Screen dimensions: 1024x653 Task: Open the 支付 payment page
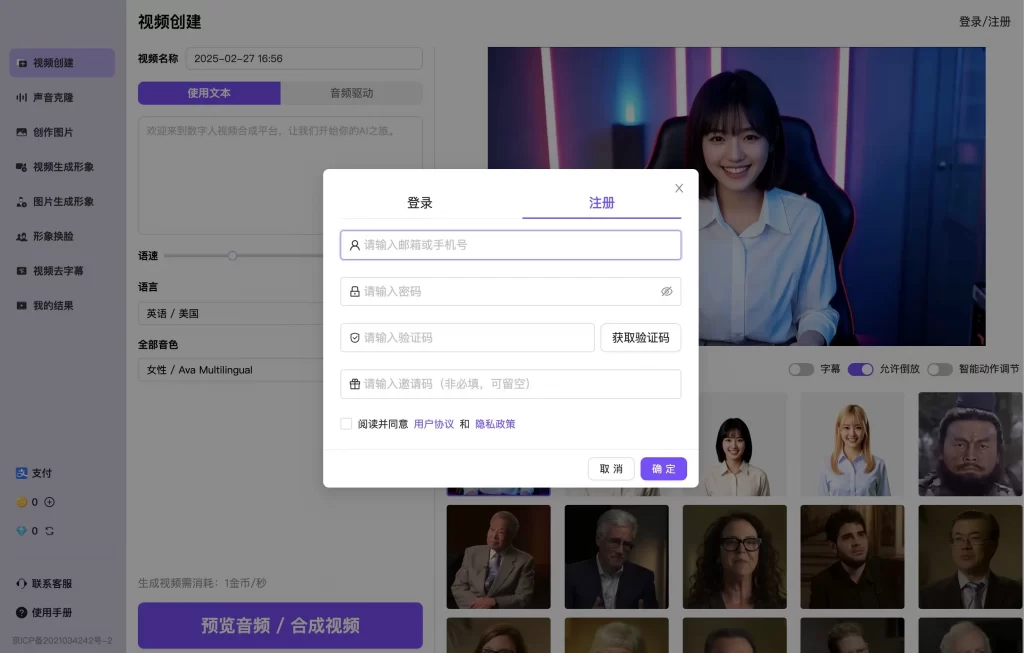pyautogui.click(x=34, y=473)
